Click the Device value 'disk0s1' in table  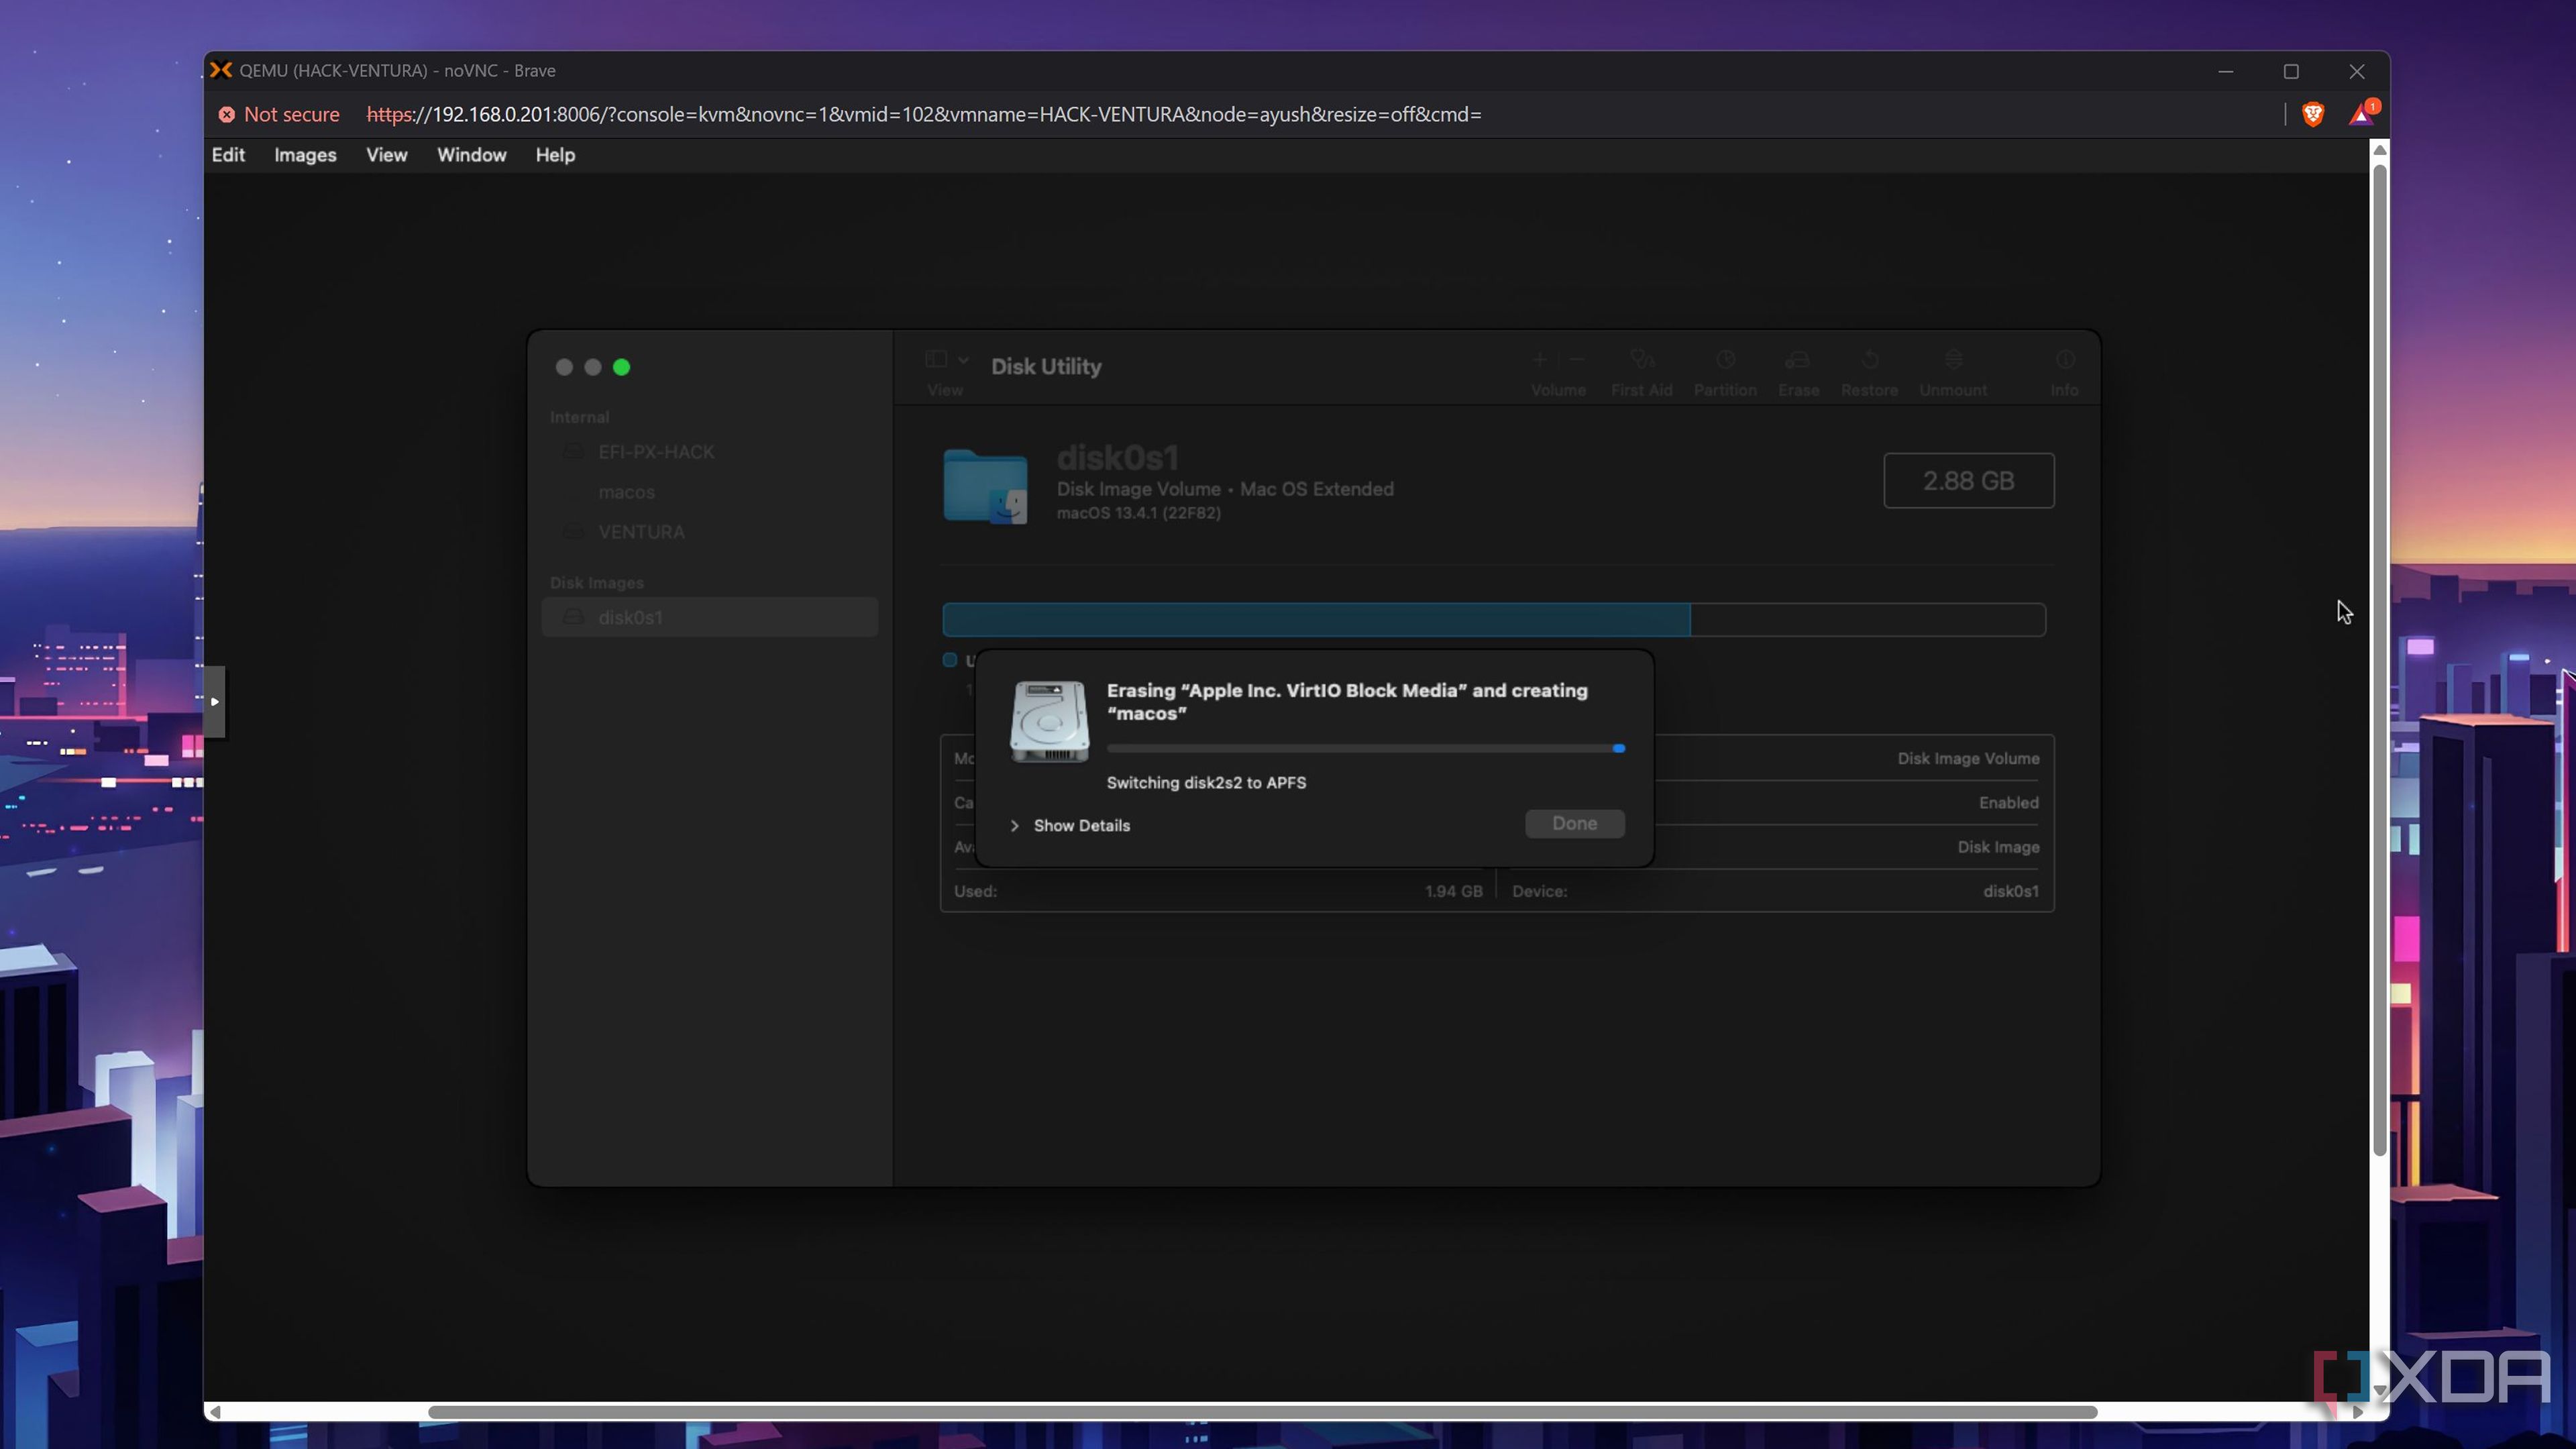pos(2011,891)
